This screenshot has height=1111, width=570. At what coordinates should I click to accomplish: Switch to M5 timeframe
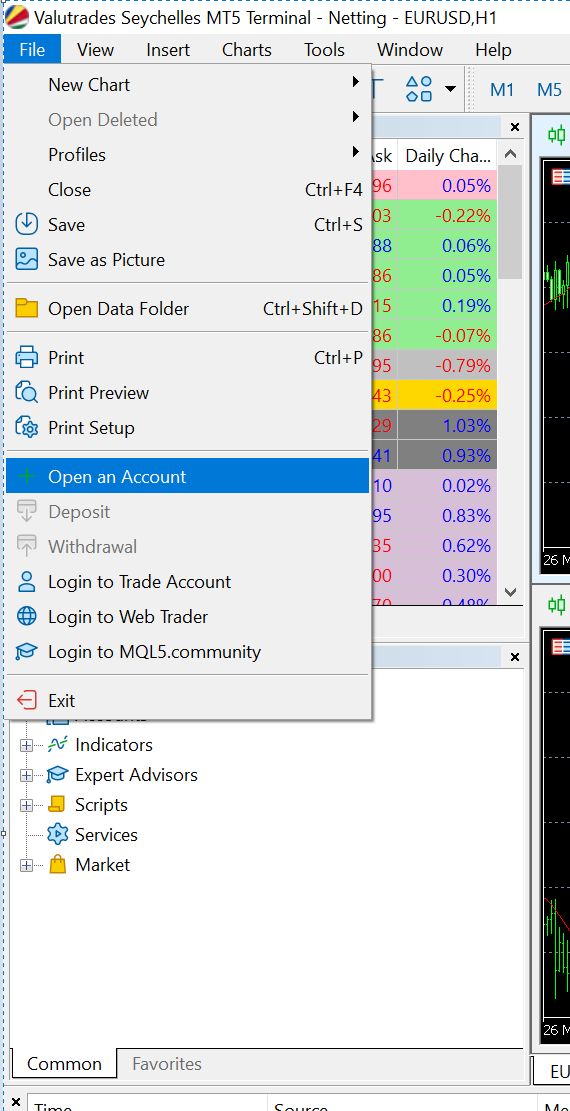pyautogui.click(x=549, y=89)
